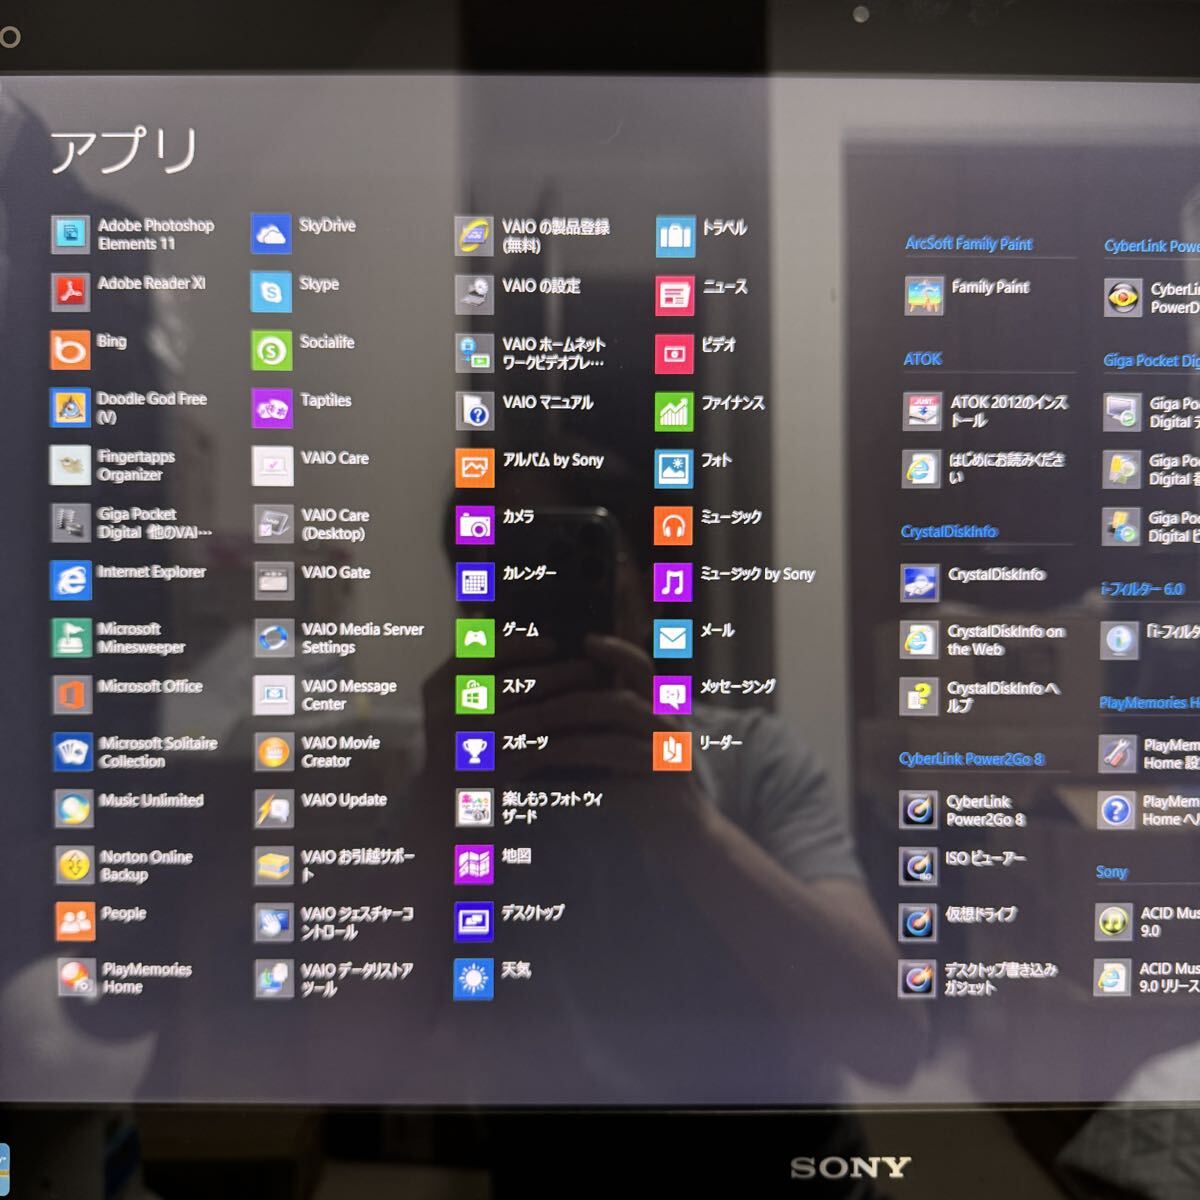Launch Family Paint
The width and height of the screenshot is (1200, 1200).
pyautogui.click(x=967, y=296)
